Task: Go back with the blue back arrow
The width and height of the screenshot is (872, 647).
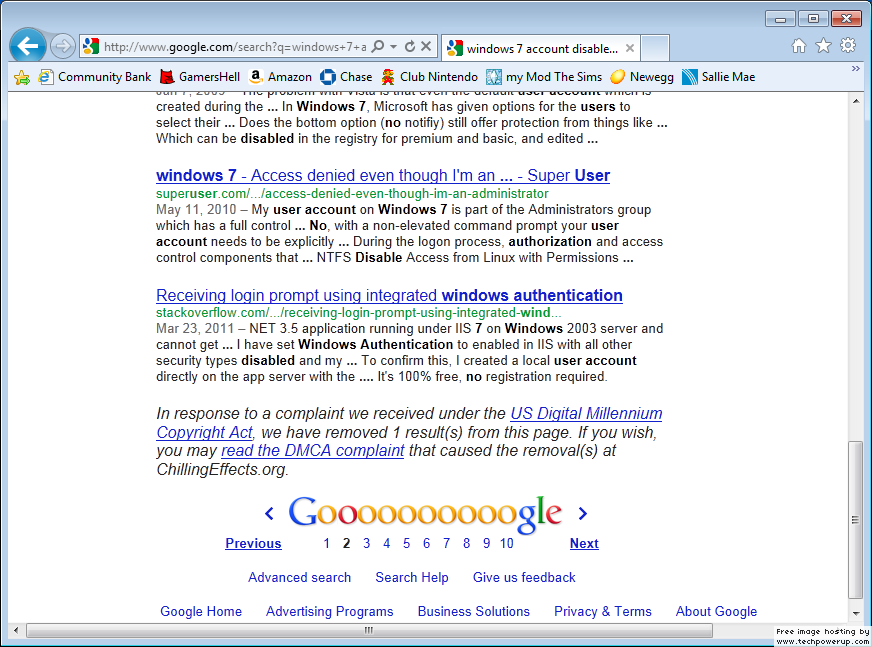Action: [x=27, y=46]
